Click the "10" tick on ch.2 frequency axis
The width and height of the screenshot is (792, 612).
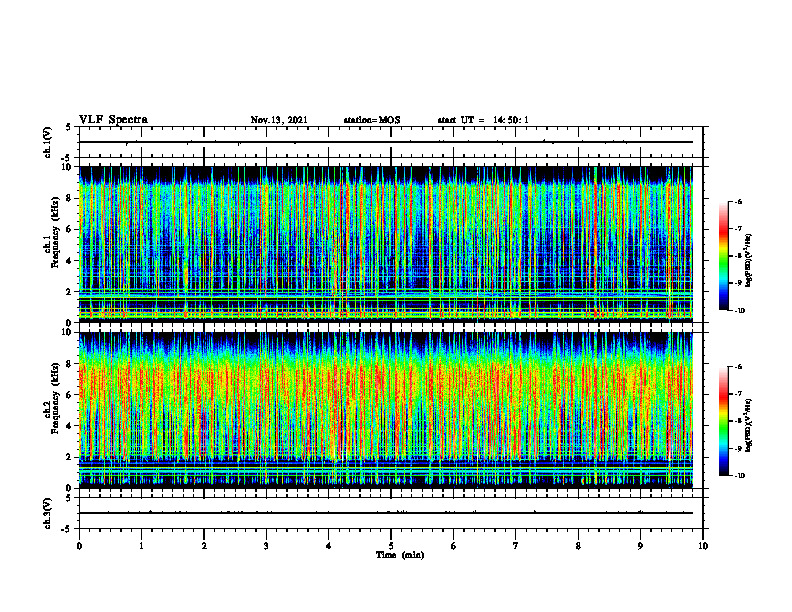pos(66,332)
